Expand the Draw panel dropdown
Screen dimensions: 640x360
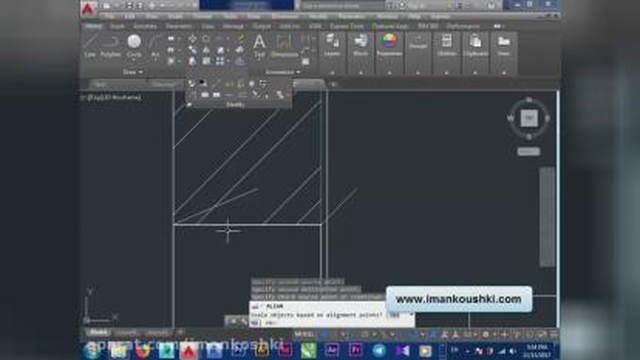click(133, 72)
